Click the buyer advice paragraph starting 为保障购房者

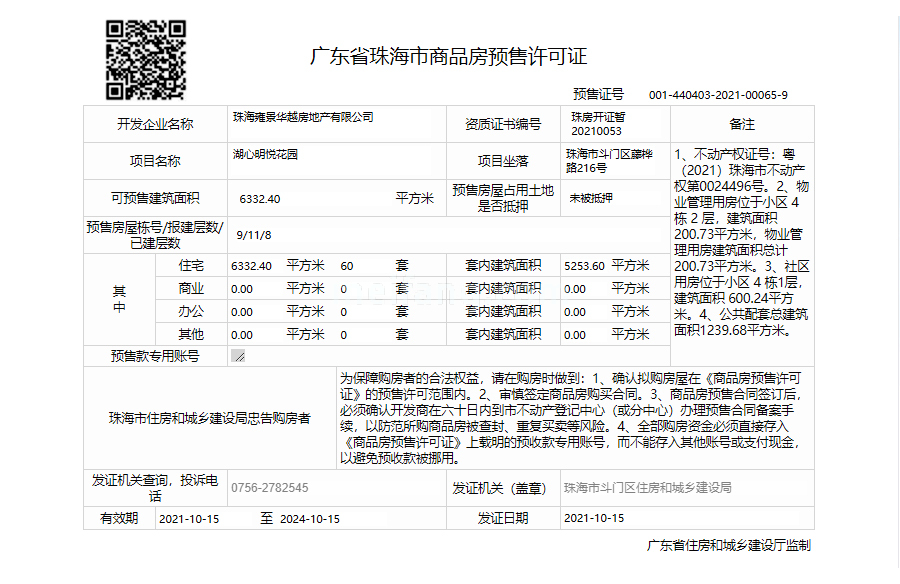(x=571, y=418)
